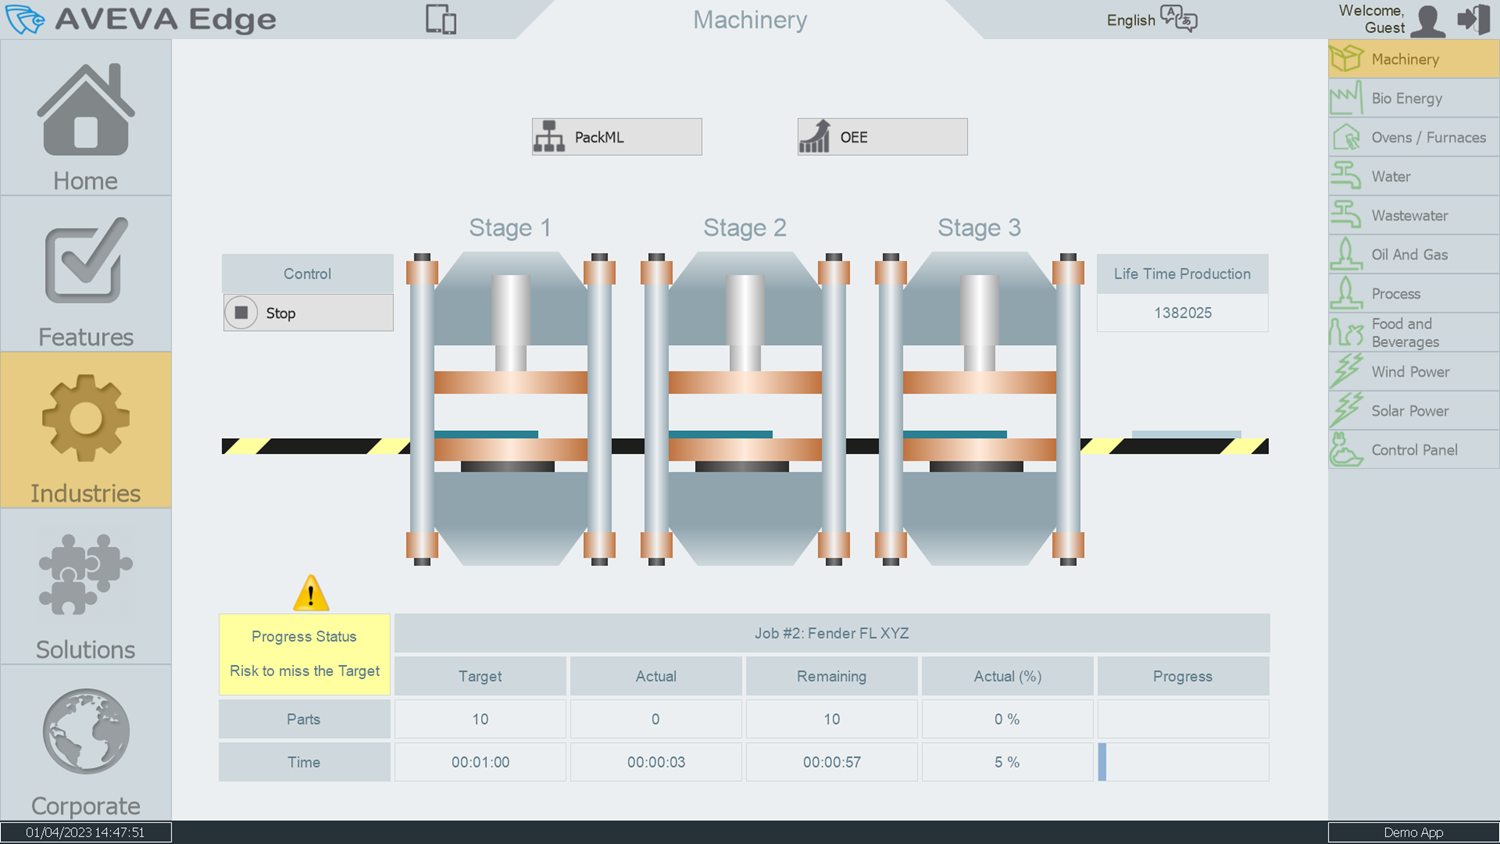The height and width of the screenshot is (844, 1500).
Task: Click the Food and Beverages icon
Action: (x=1347, y=332)
